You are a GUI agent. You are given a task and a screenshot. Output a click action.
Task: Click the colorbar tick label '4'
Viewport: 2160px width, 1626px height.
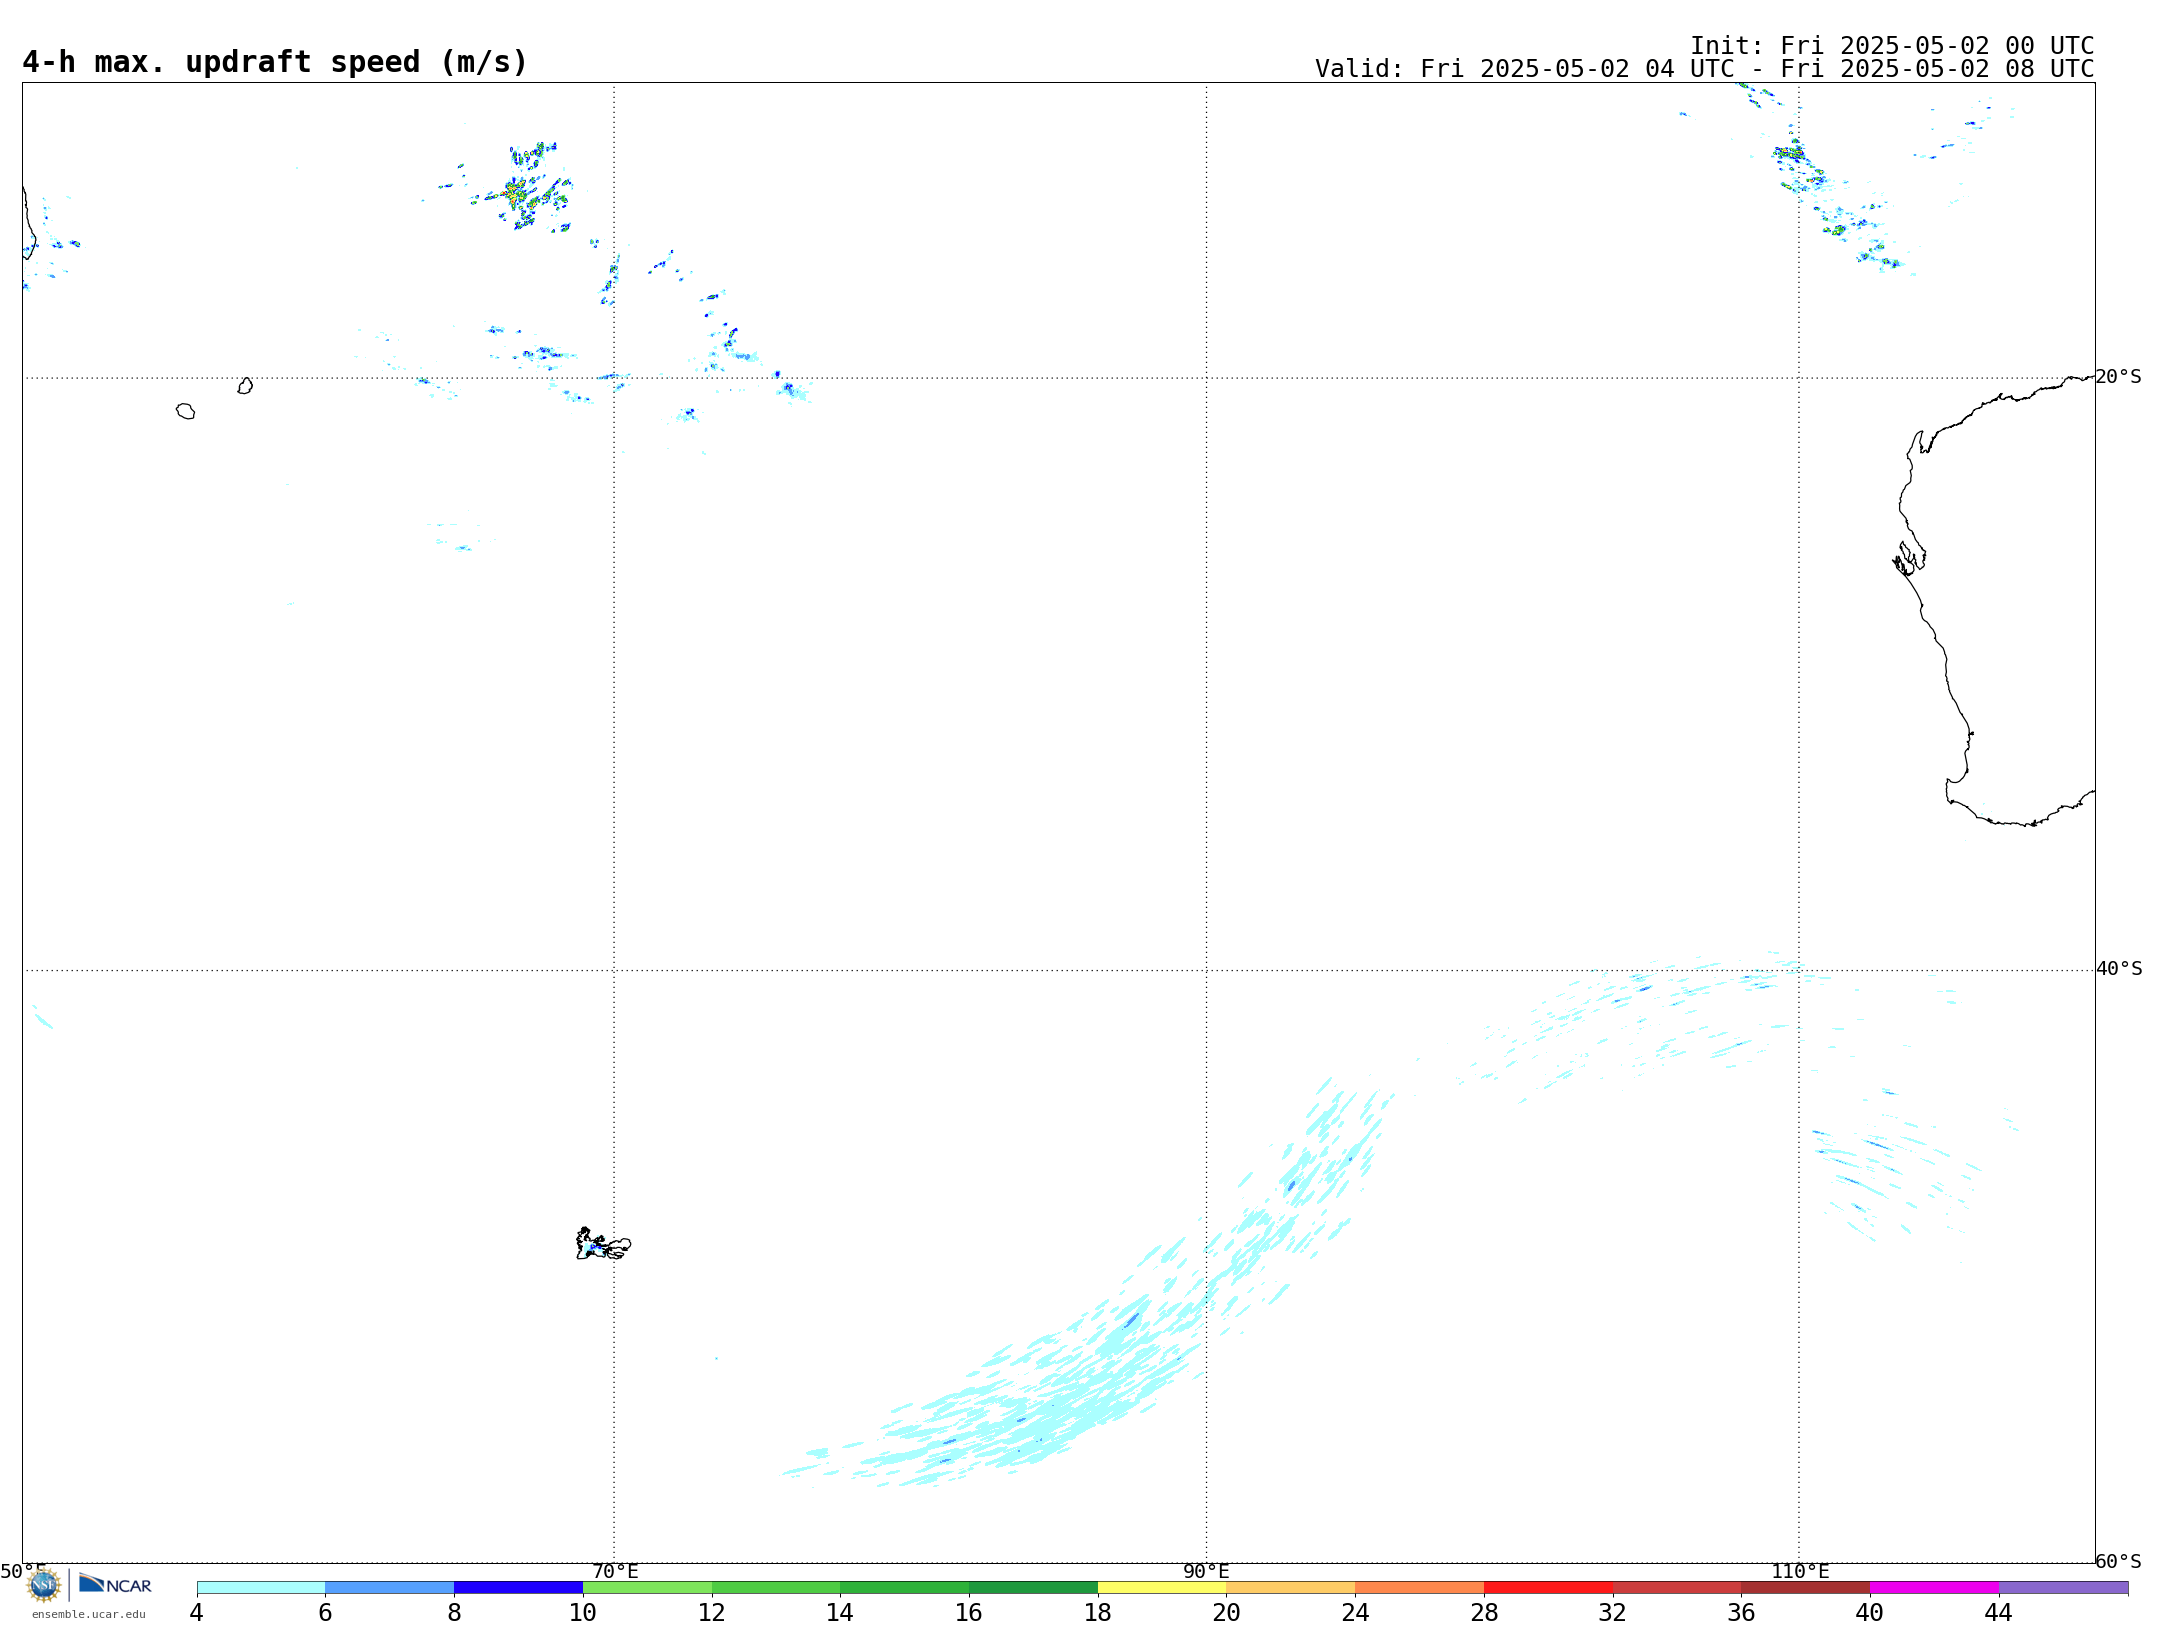tap(197, 1612)
